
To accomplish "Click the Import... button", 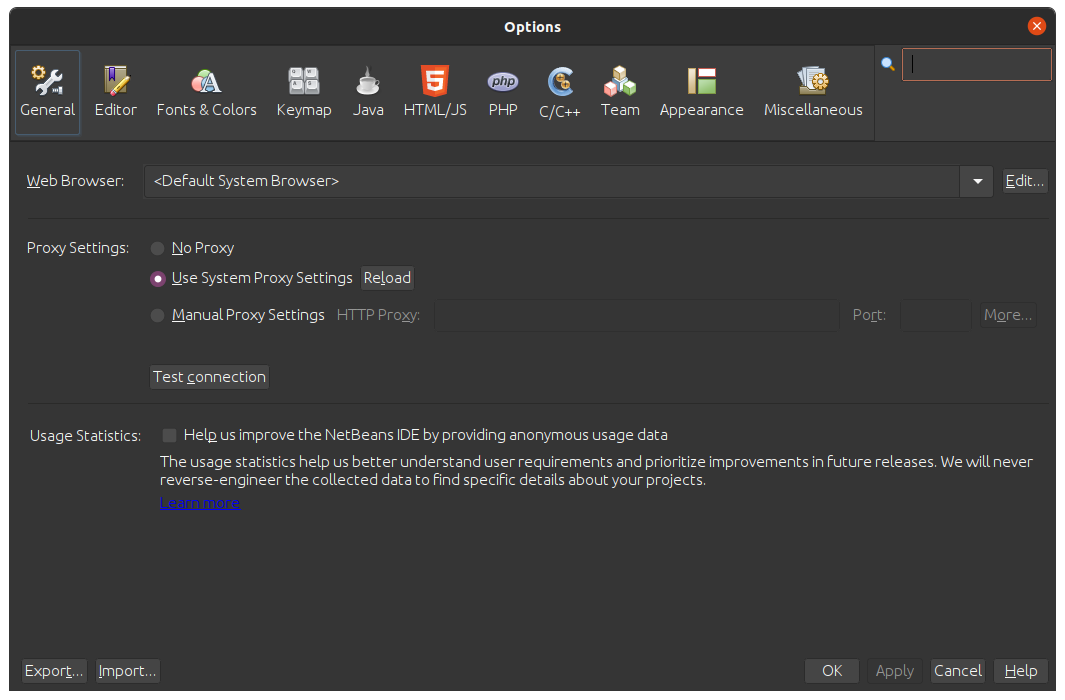I will (x=127, y=671).
